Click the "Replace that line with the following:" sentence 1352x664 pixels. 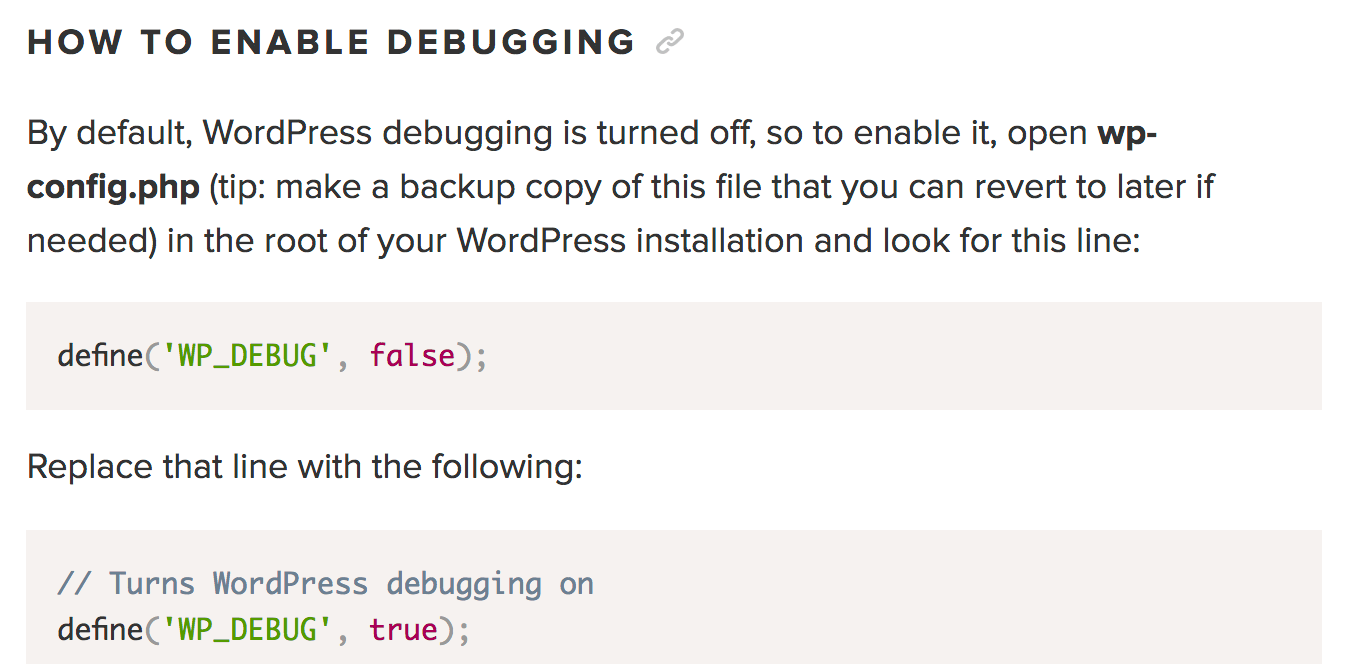click(x=304, y=467)
